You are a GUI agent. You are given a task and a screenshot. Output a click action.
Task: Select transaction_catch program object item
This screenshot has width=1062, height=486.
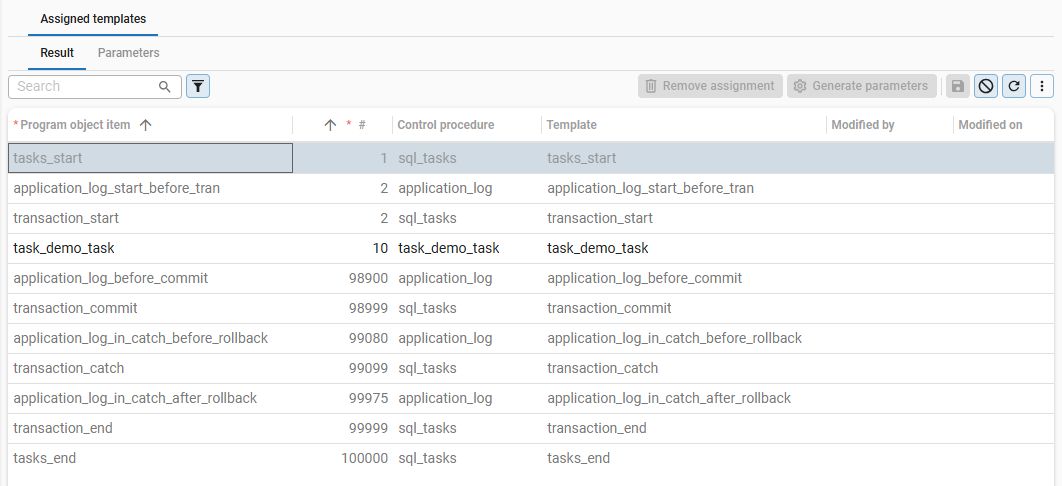tap(150, 368)
